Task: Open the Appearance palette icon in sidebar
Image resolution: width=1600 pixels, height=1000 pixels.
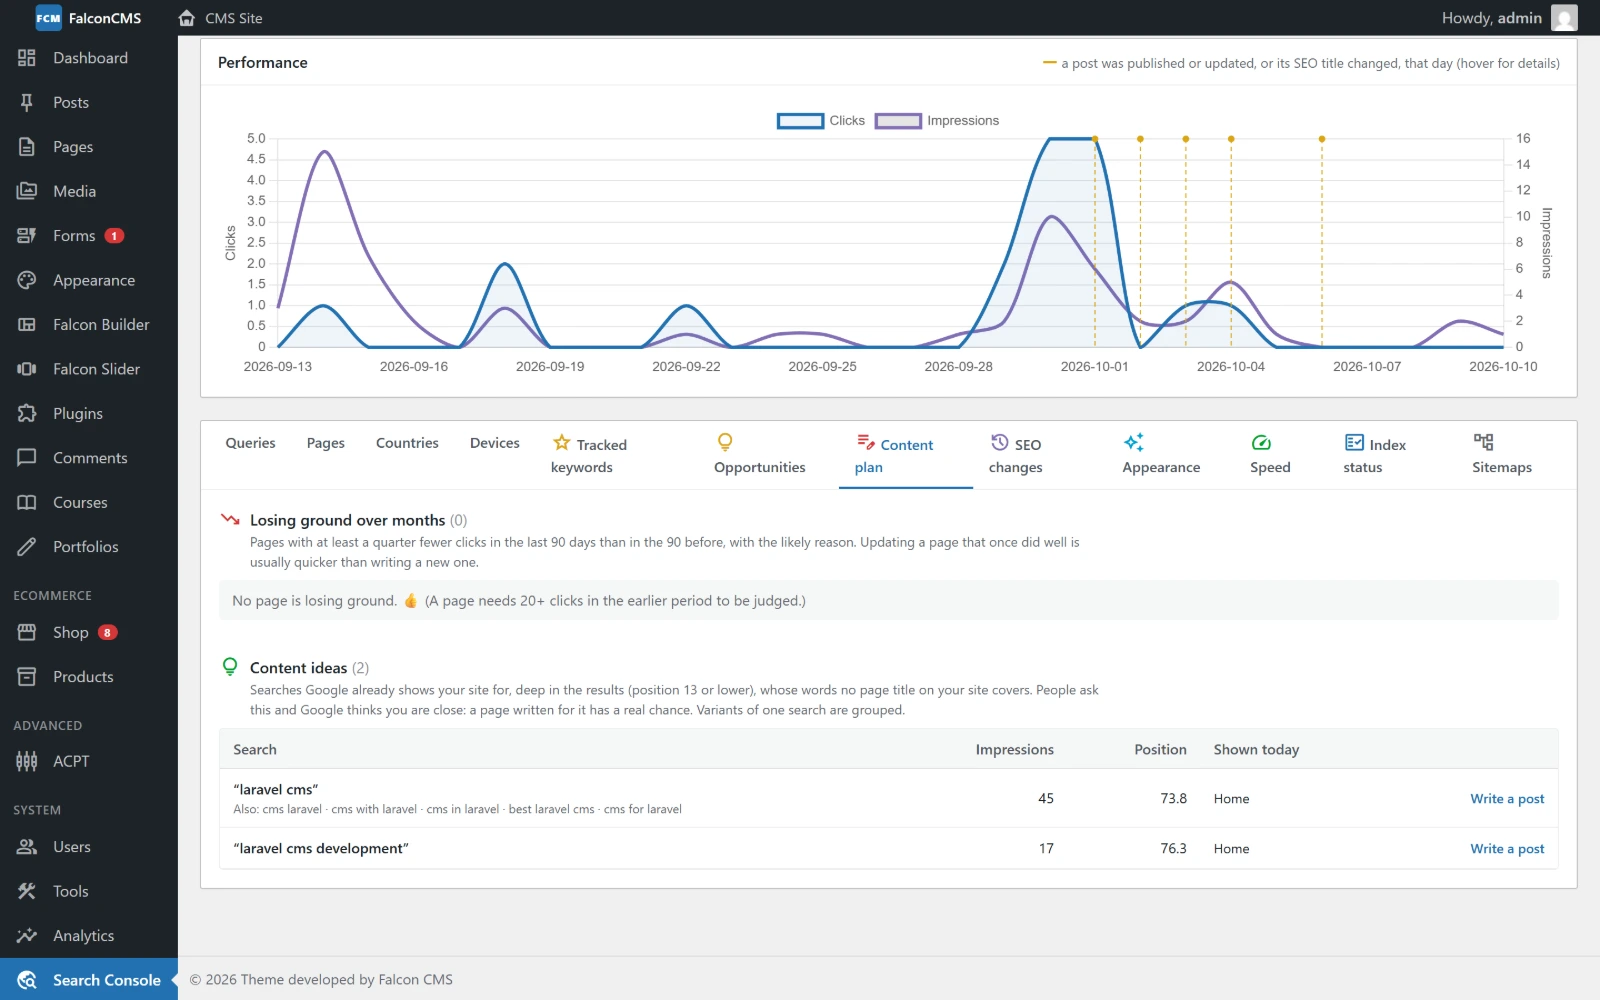Action: tap(27, 280)
